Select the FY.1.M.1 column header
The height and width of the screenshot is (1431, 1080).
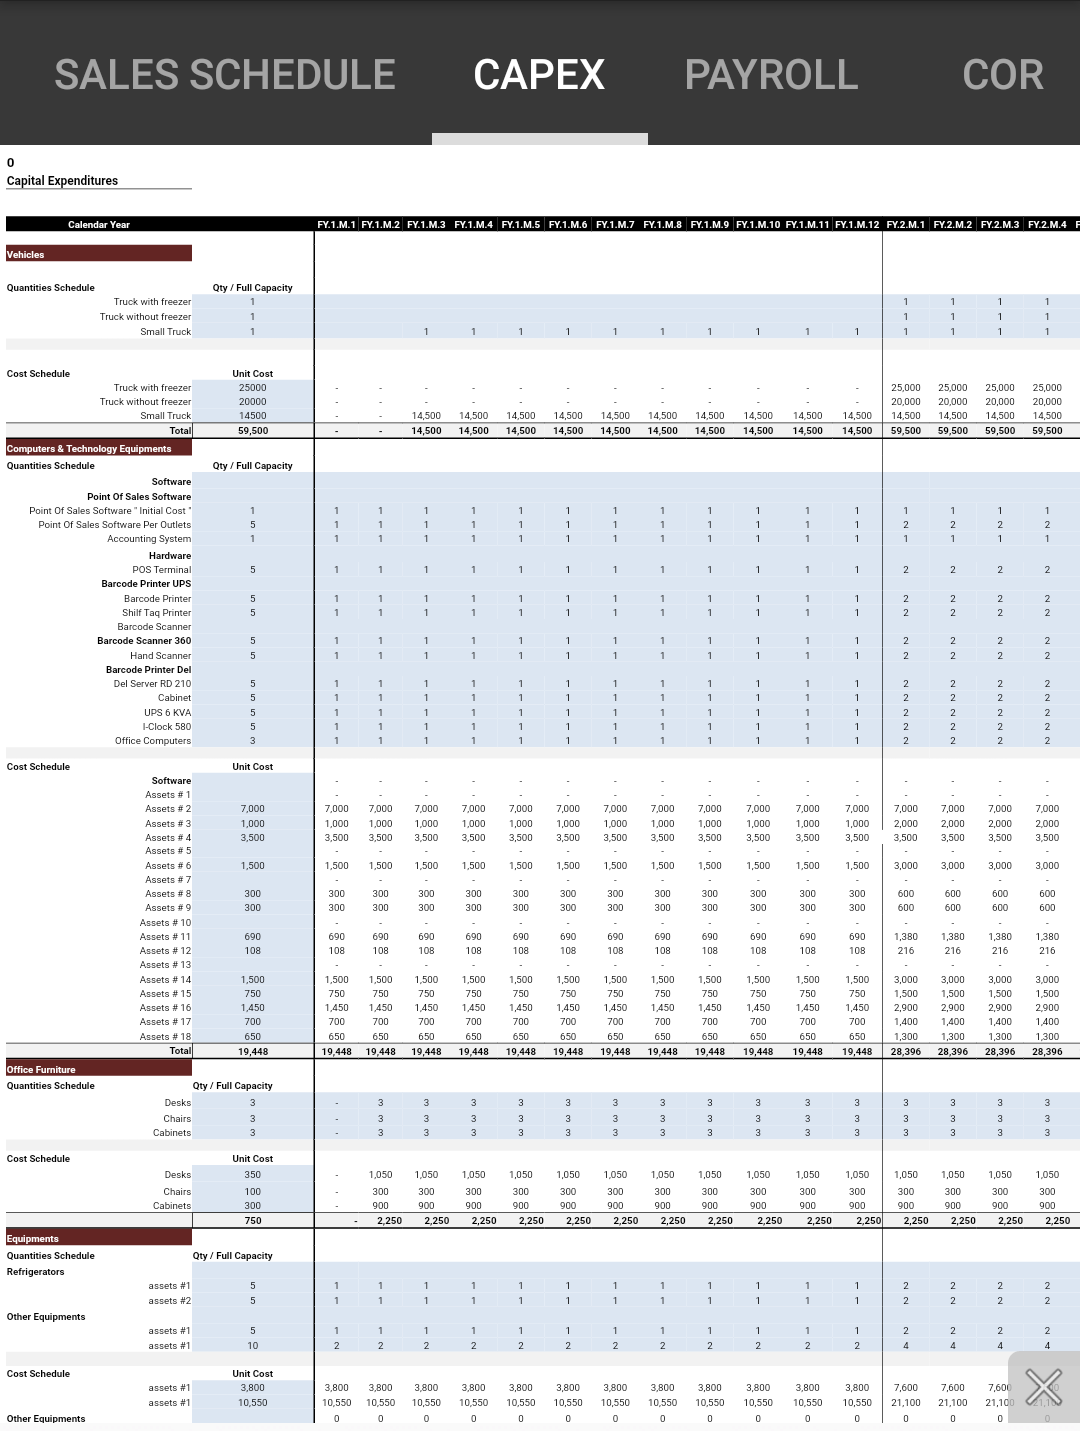click(336, 225)
